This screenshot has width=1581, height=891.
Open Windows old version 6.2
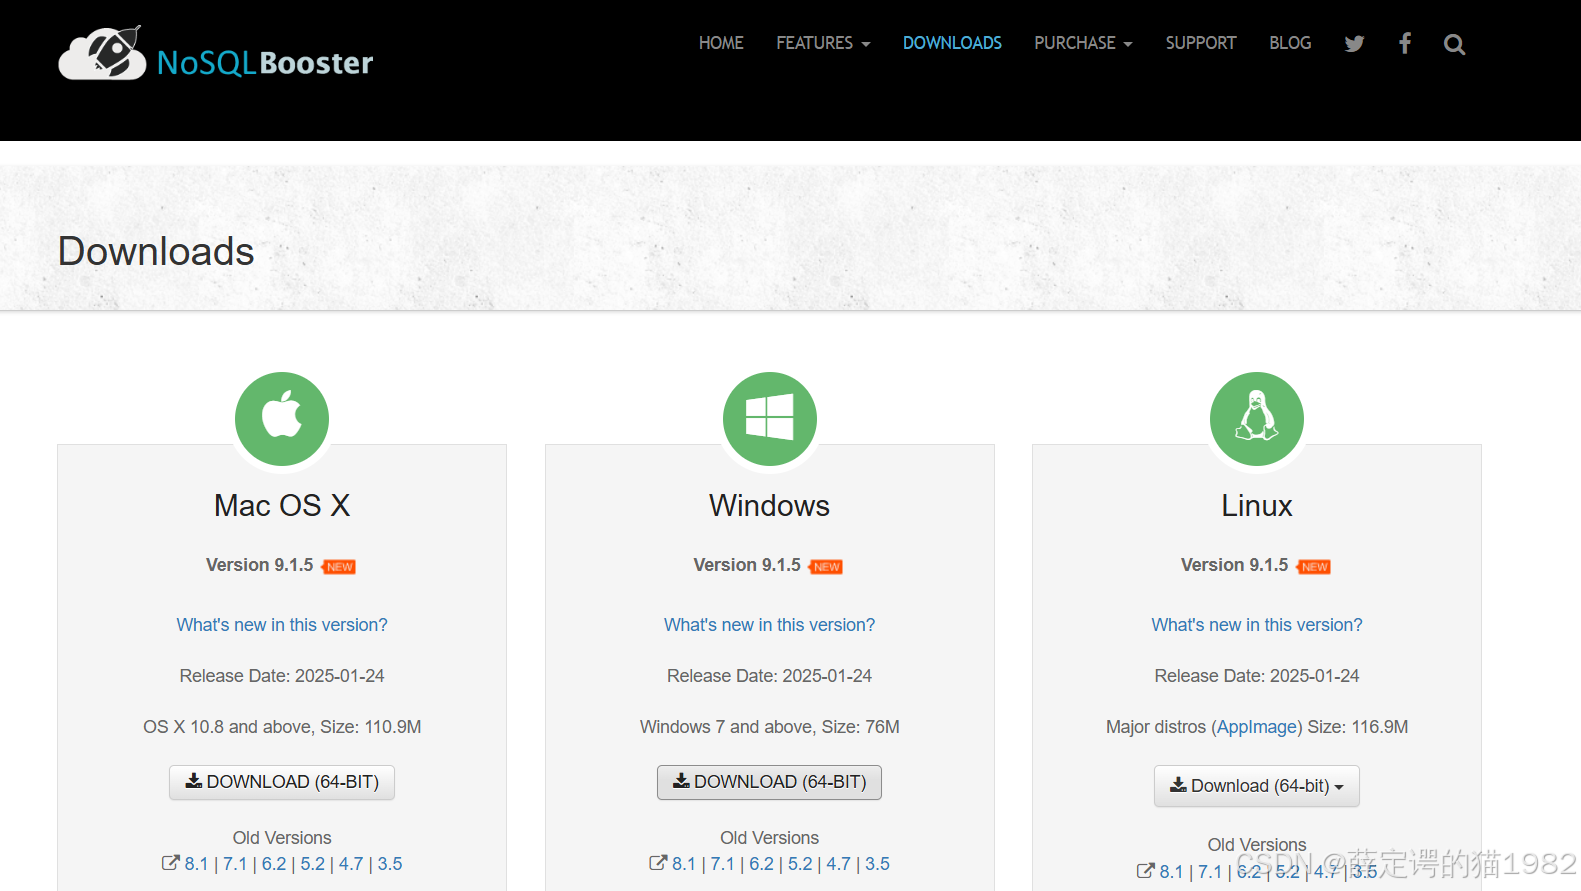[x=762, y=864]
